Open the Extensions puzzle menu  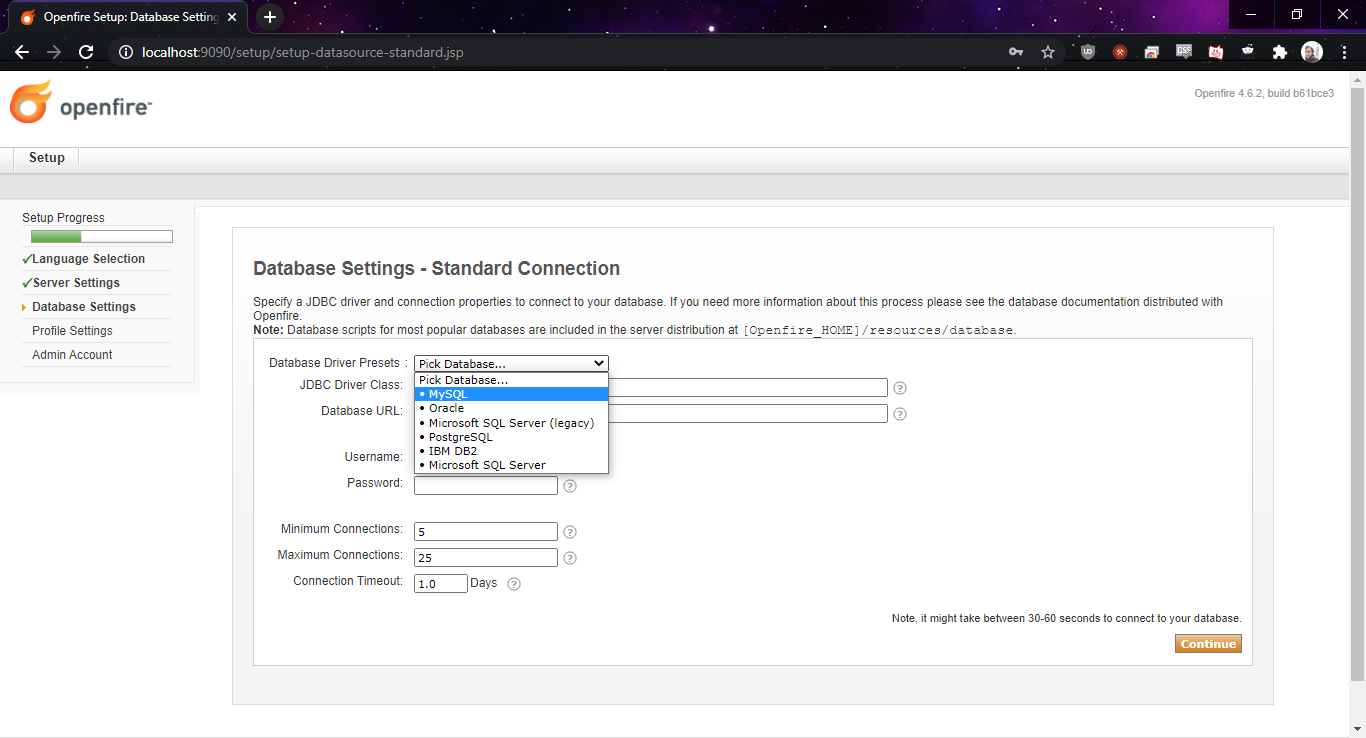coord(1279,52)
